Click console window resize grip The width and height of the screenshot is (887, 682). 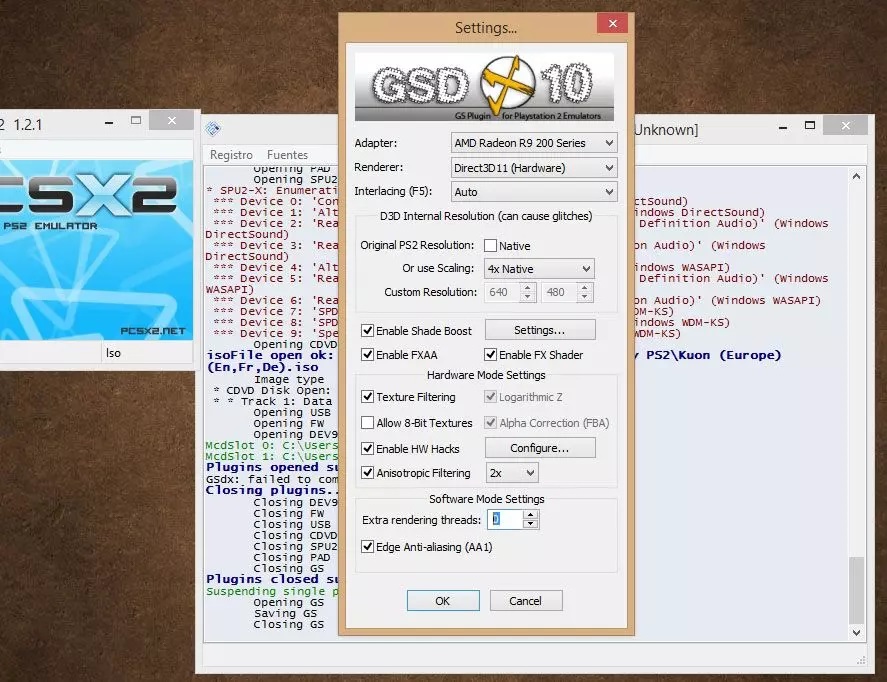pos(861,659)
